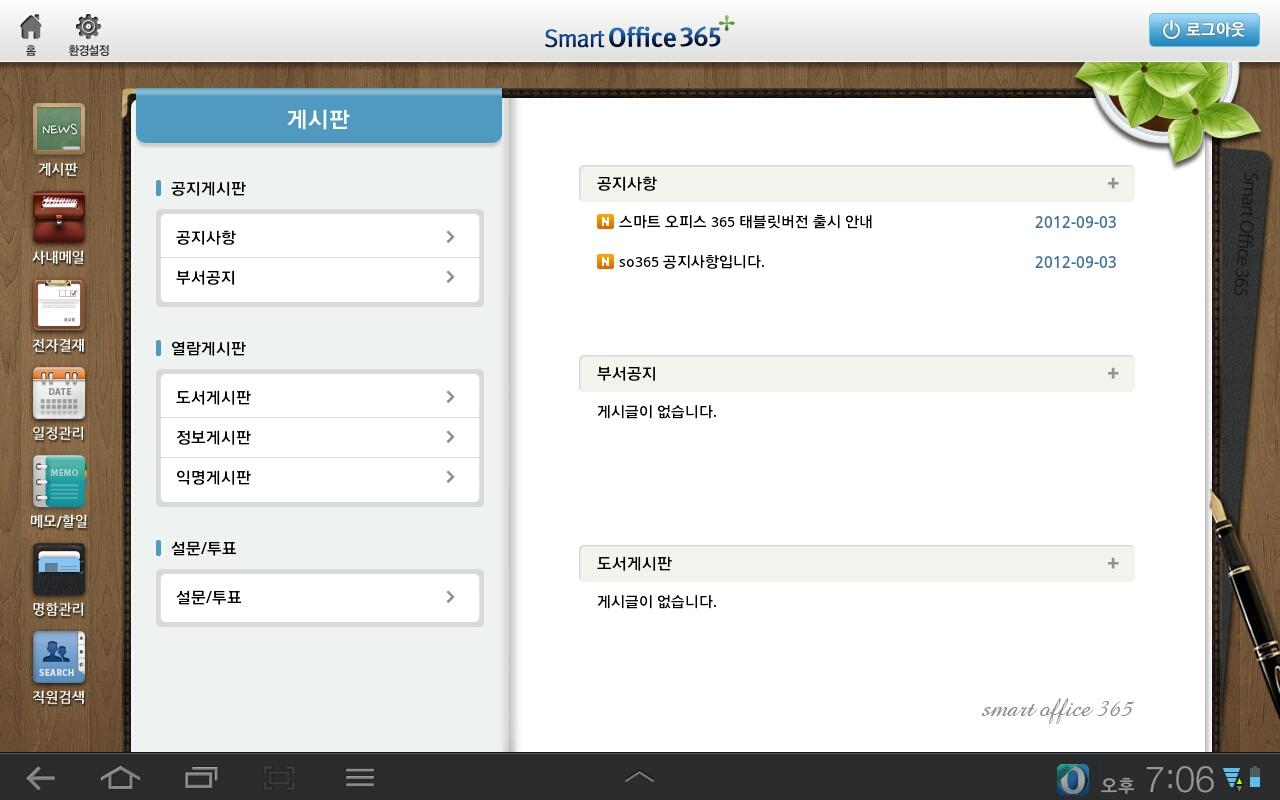Image resolution: width=1280 pixels, height=800 pixels.
Task: Click the N badge on 태블릿버전 post
Action: (605, 222)
